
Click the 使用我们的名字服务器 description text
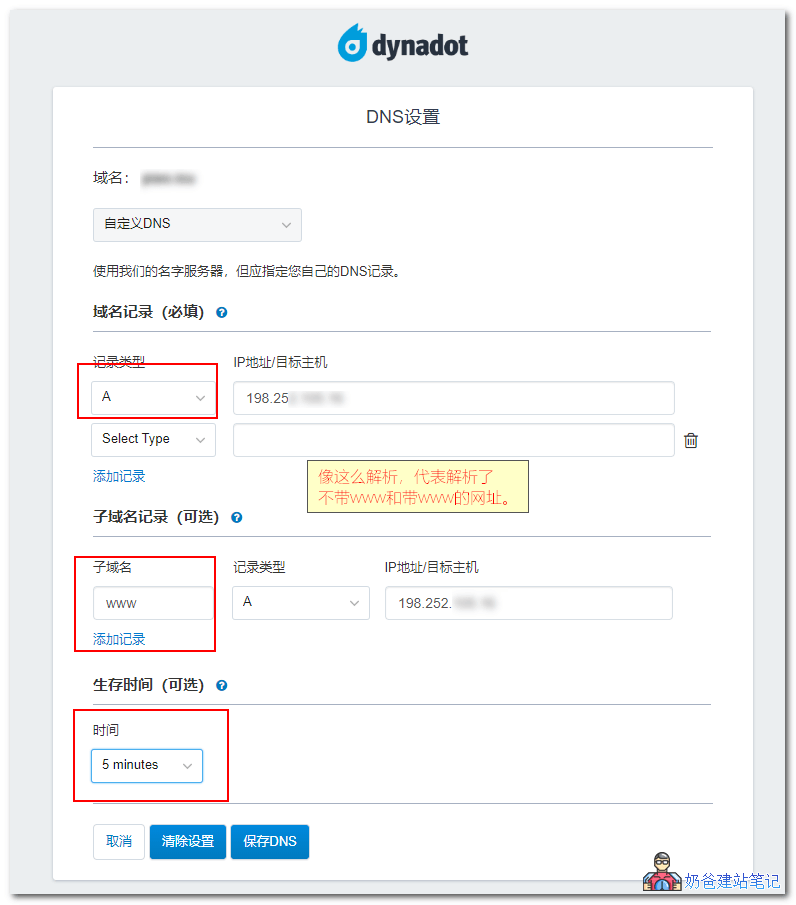pyautogui.click(x=246, y=271)
